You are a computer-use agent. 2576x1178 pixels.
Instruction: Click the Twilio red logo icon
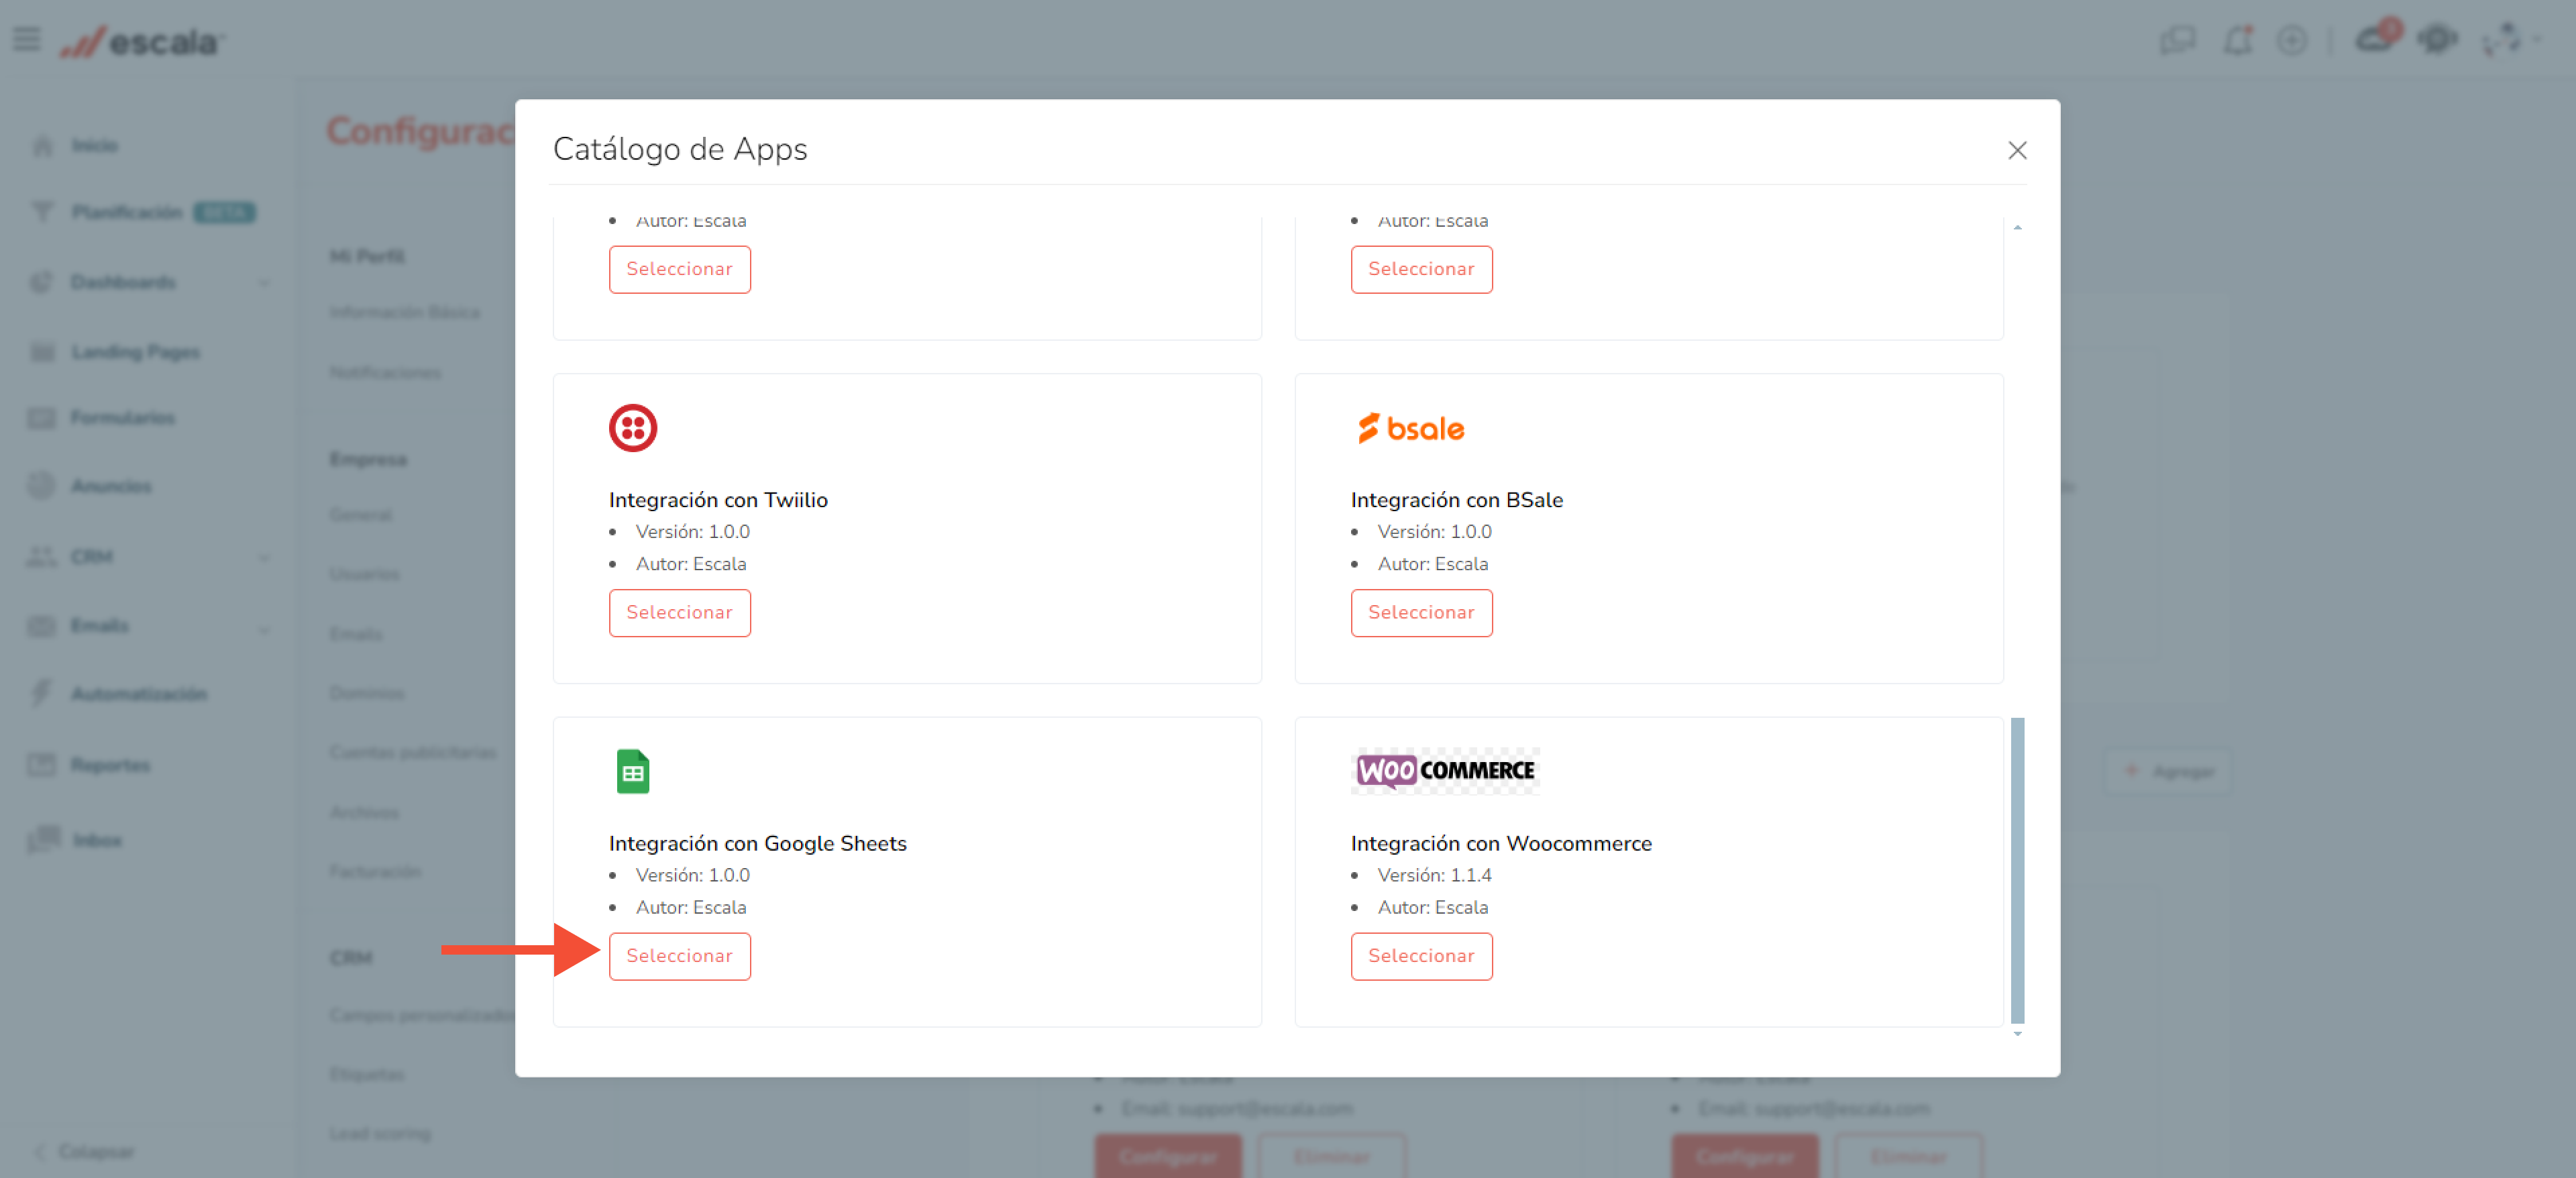(633, 428)
